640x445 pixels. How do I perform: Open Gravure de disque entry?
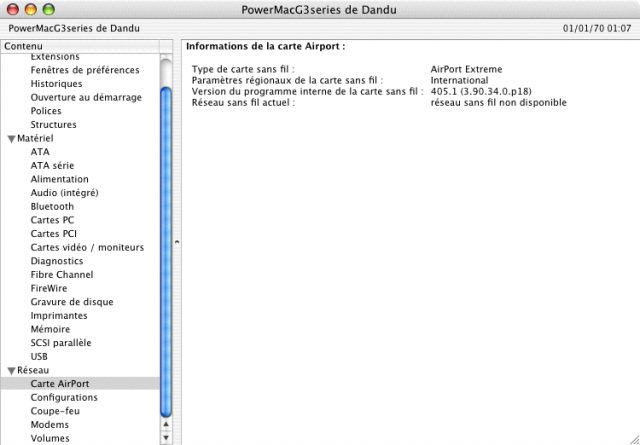click(x=72, y=302)
